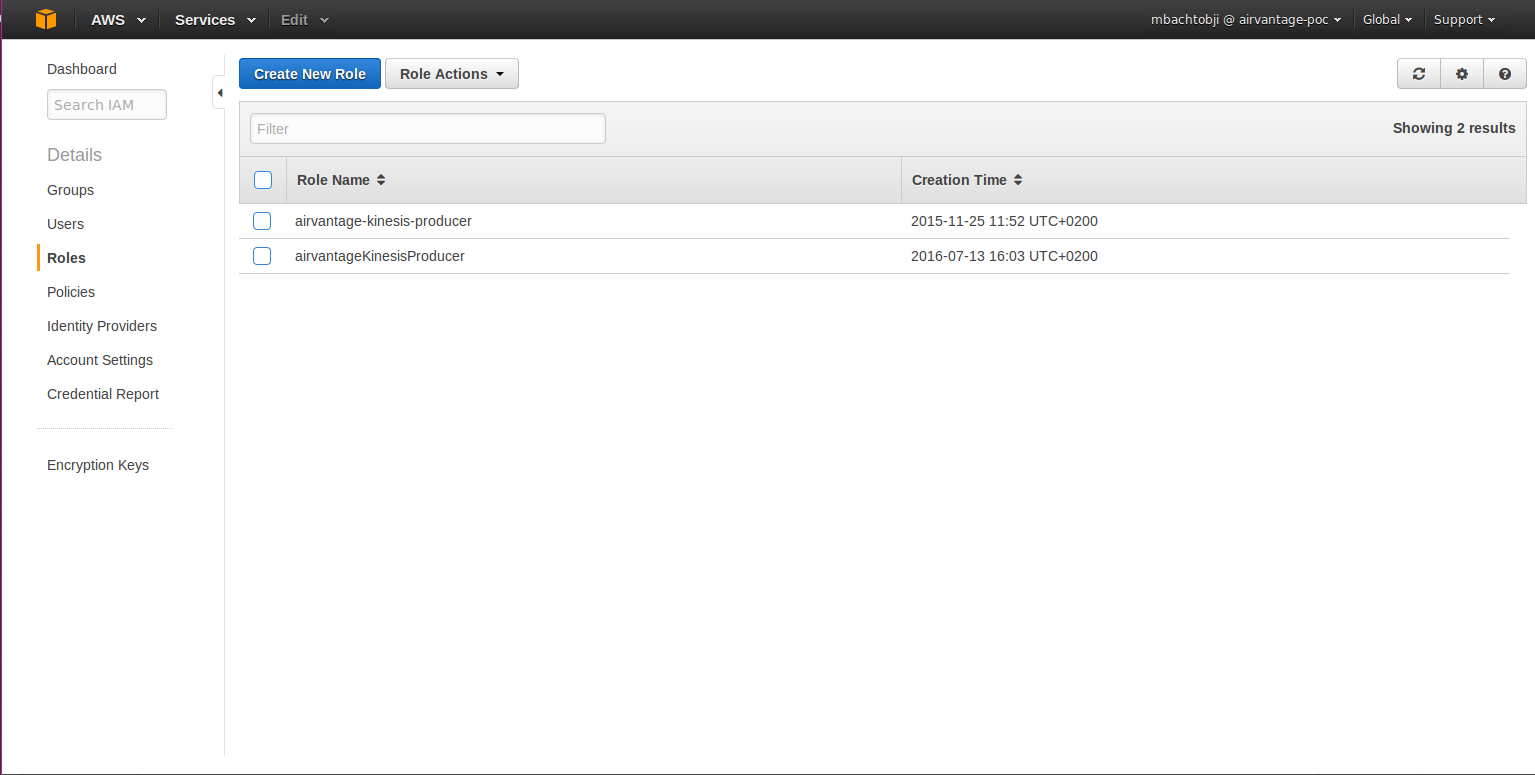Sort by Role Name column arrows

[x=381, y=180]
